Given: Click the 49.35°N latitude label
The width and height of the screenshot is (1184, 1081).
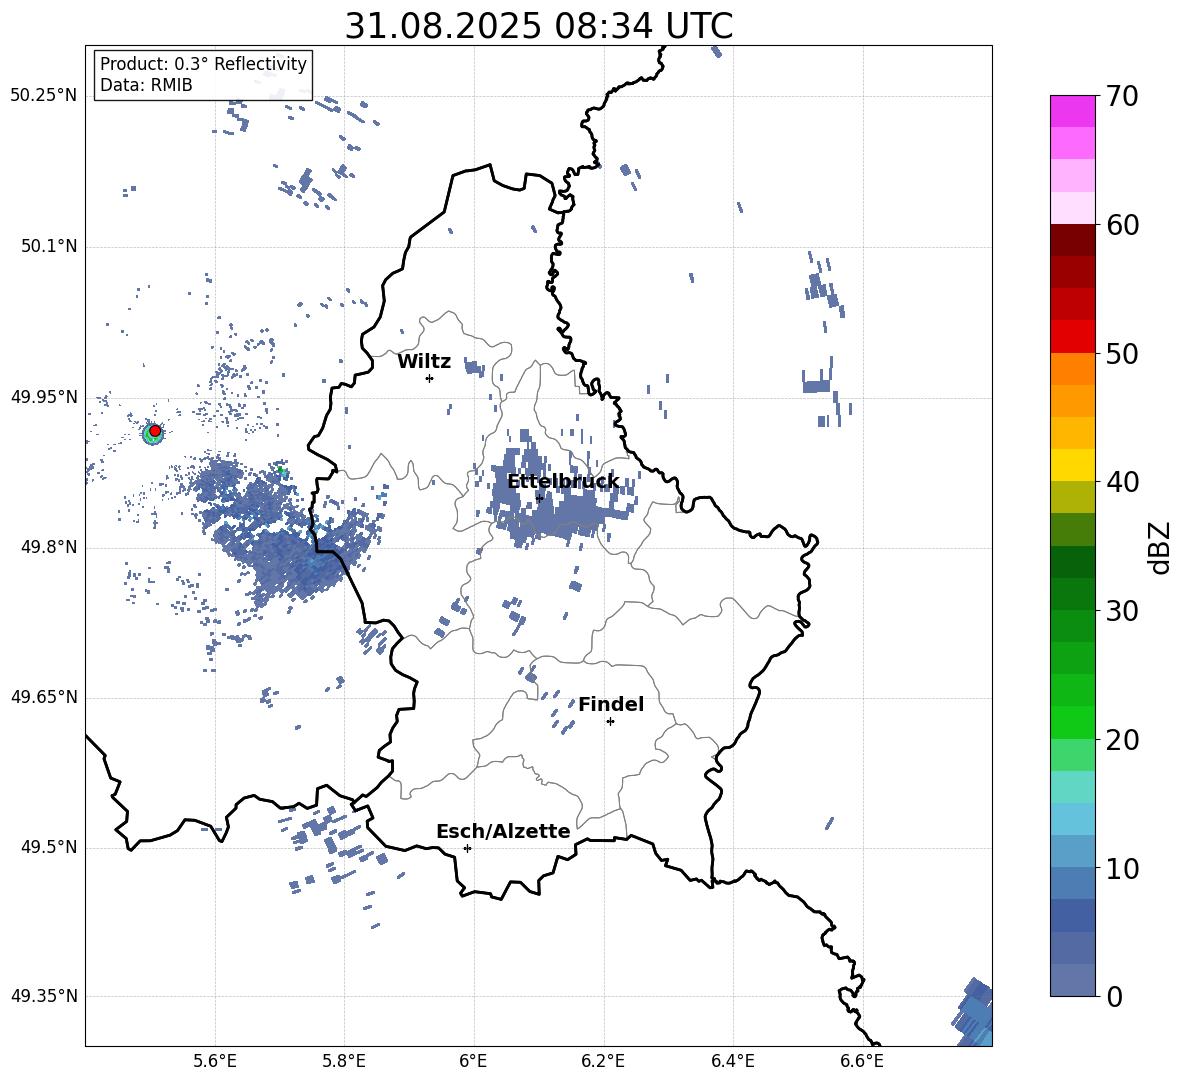Looking at the screenshot, I should pyautogui.click(x=44, y=996).
